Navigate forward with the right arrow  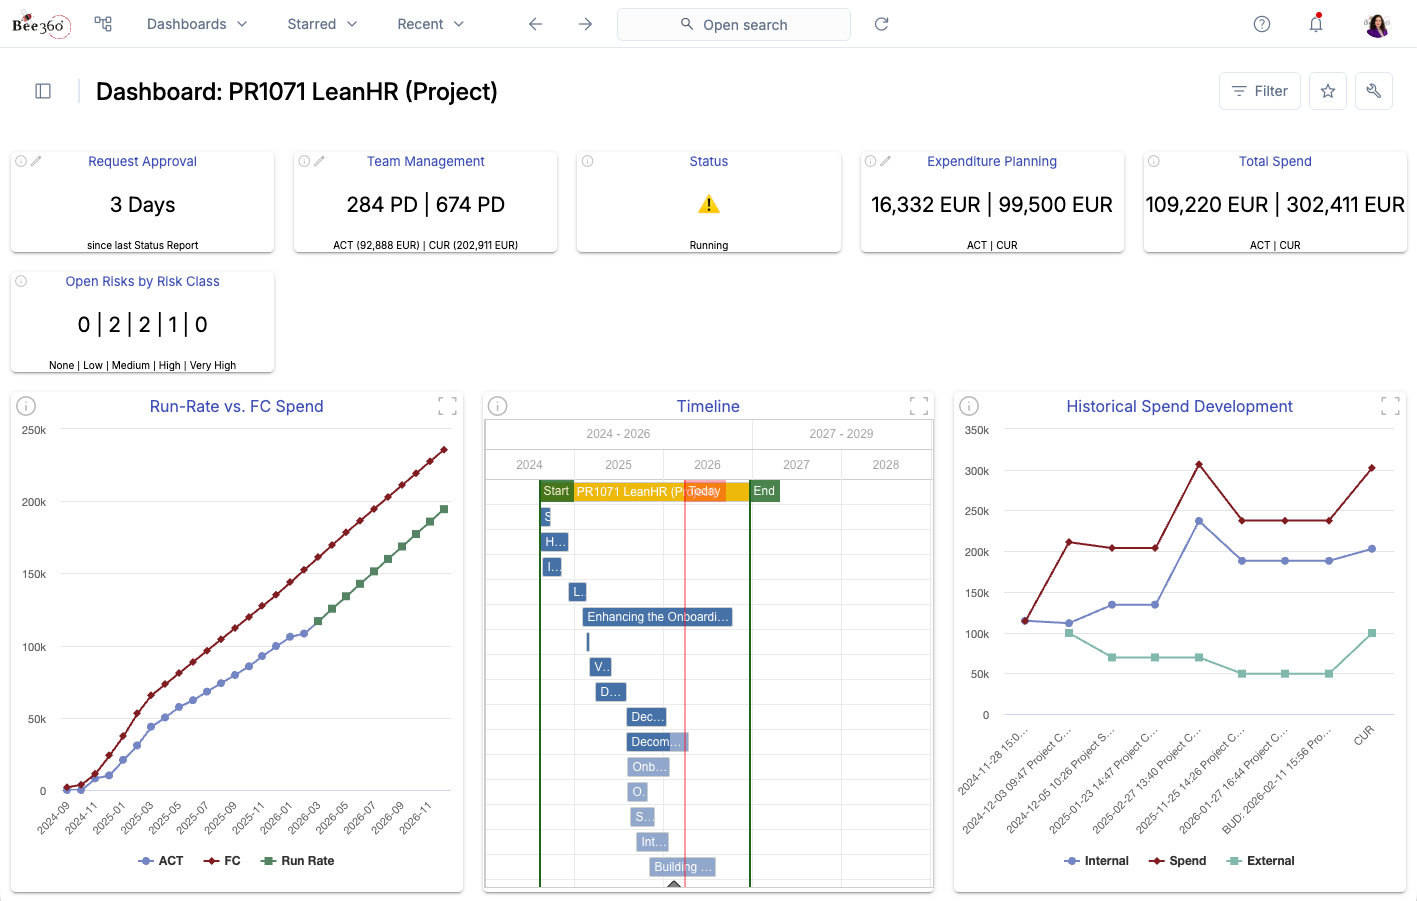586,24
